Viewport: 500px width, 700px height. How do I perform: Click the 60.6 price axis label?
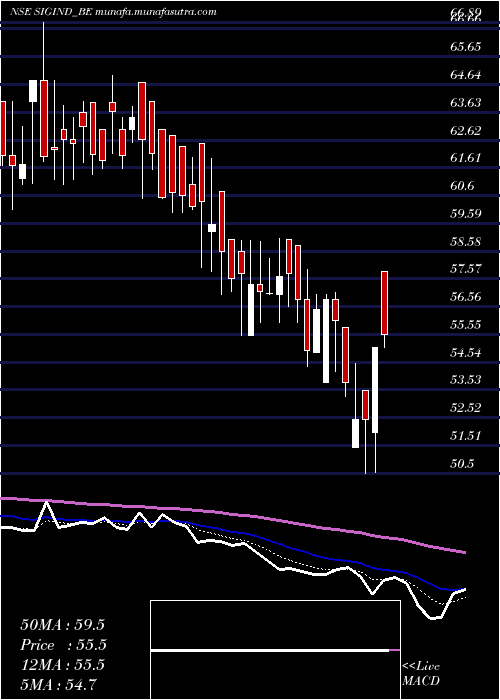point(462,186)
